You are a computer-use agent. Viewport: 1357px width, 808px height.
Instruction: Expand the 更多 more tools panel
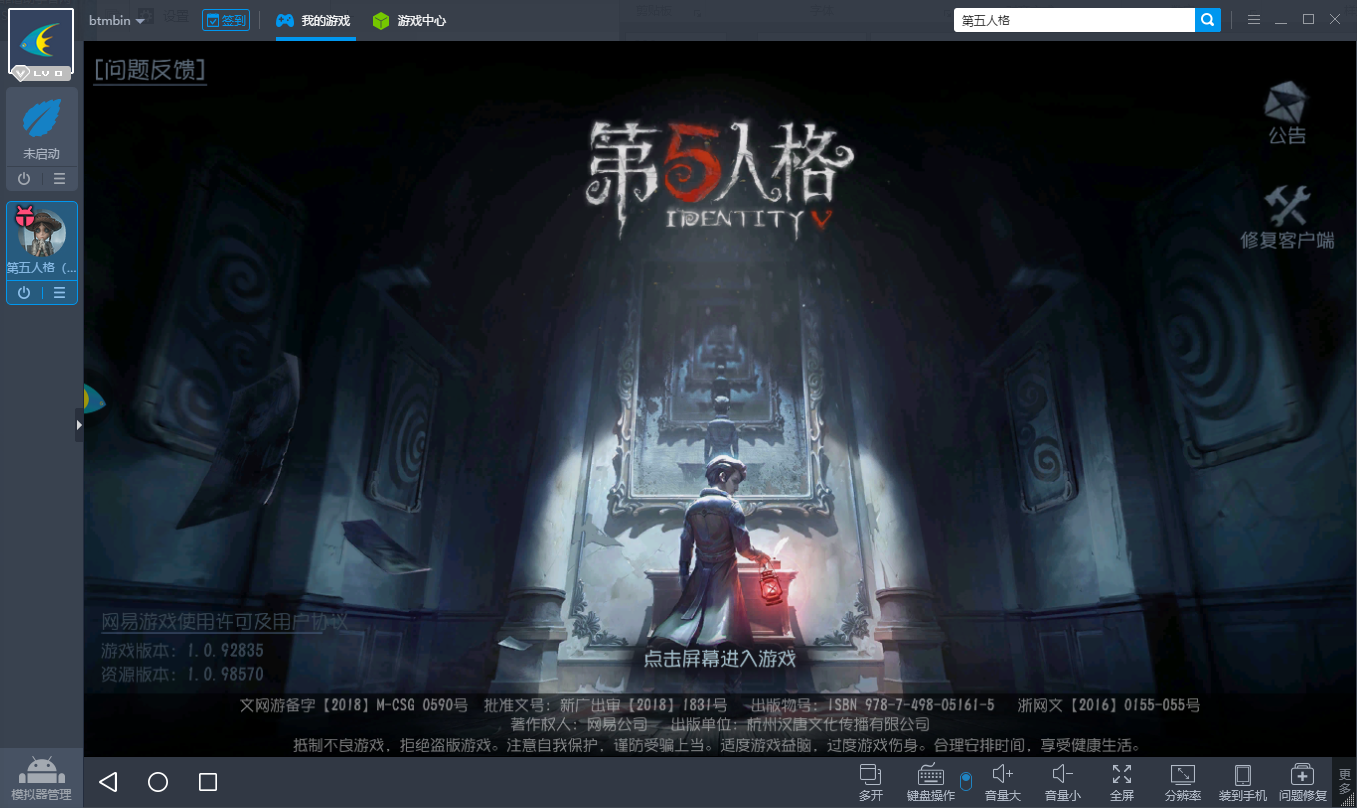[x=1345, y=781]
